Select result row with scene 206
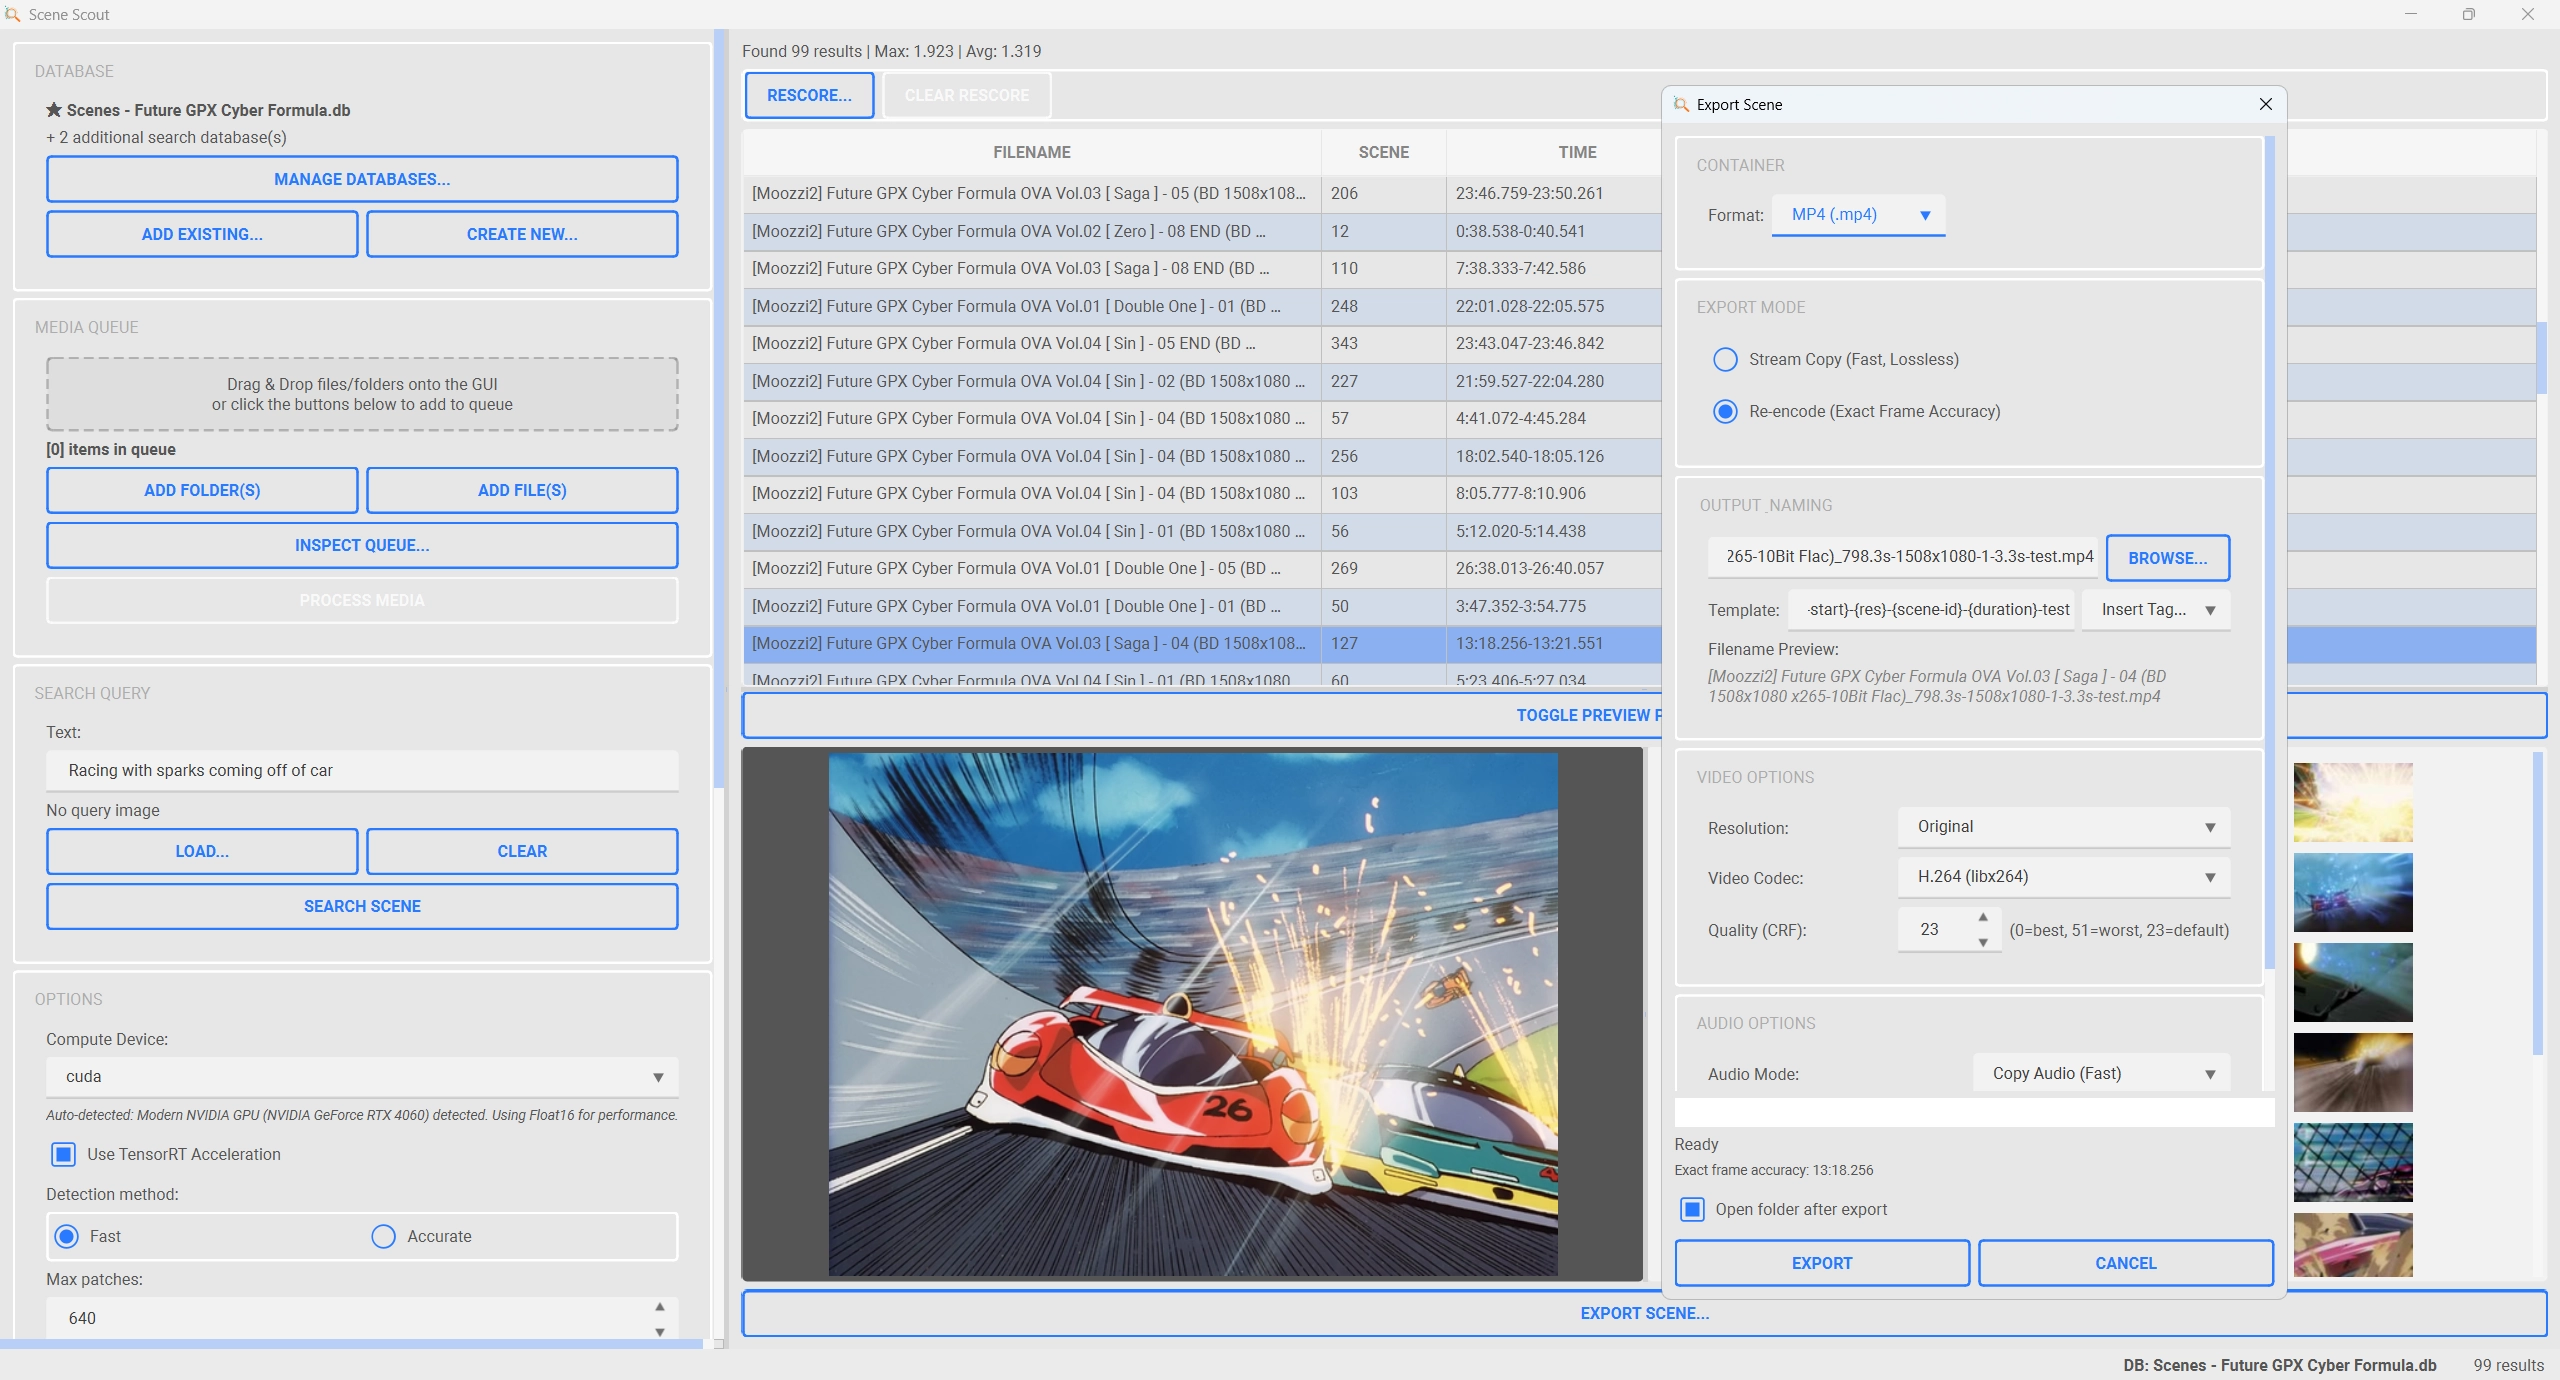The image size is (2560, 1380). (x=1202, y=193)
